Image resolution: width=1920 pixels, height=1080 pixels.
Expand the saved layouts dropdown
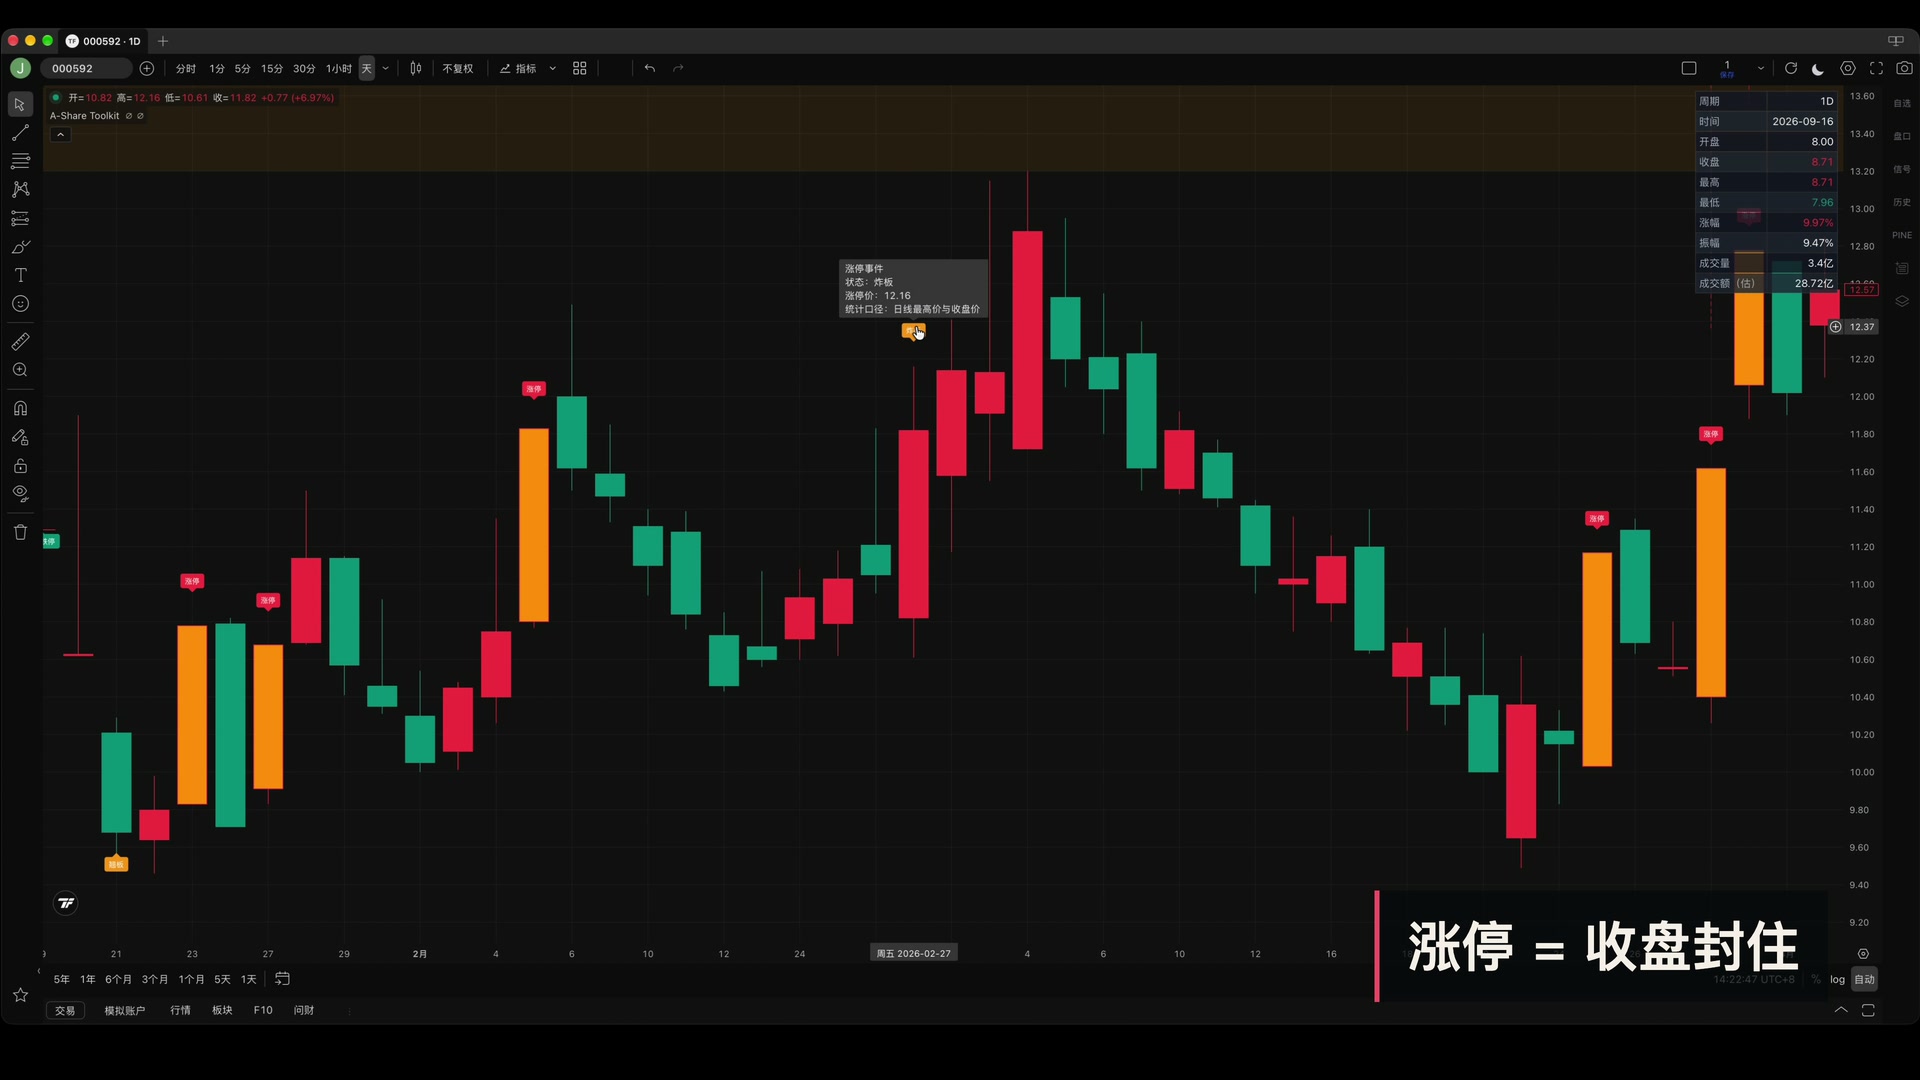point(1761,68)
